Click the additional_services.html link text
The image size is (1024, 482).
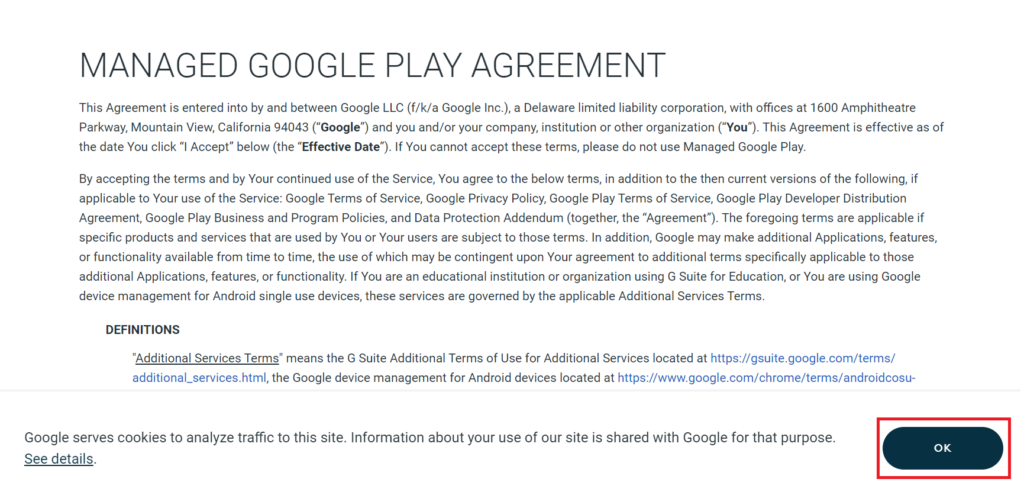click(x=200, y=377)
